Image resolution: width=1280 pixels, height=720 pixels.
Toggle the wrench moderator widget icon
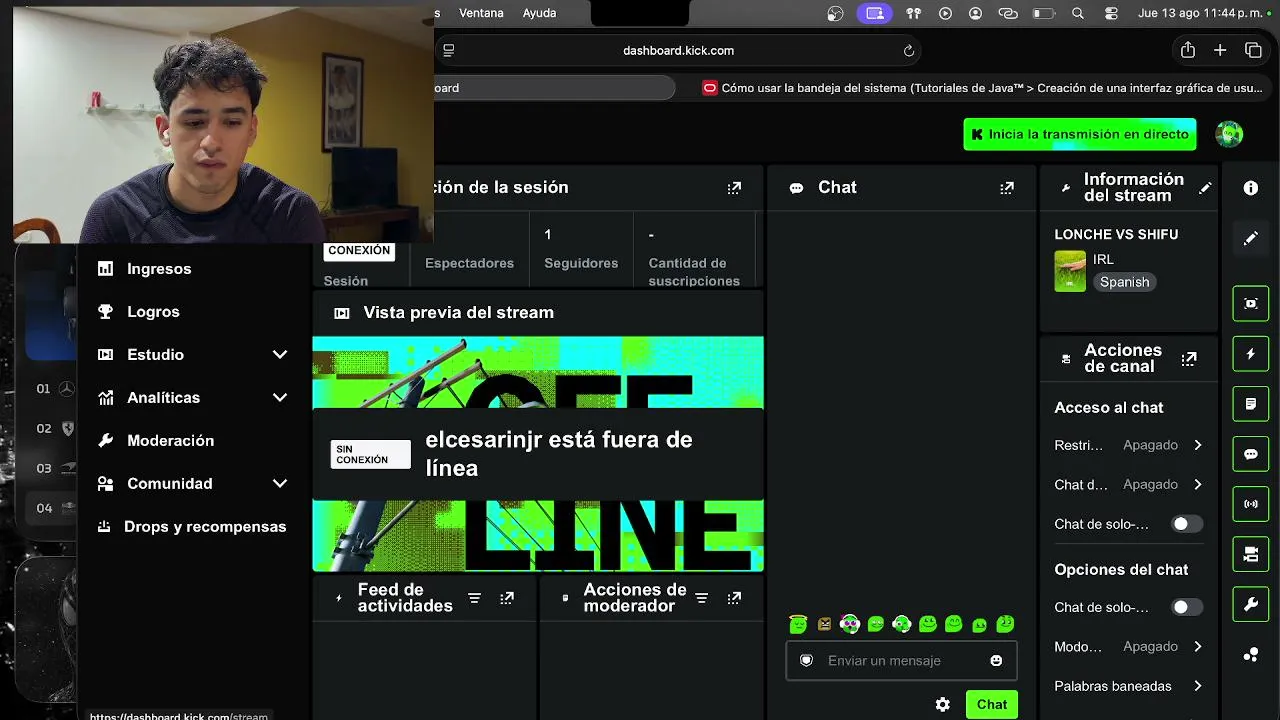tap(1251, 604)
